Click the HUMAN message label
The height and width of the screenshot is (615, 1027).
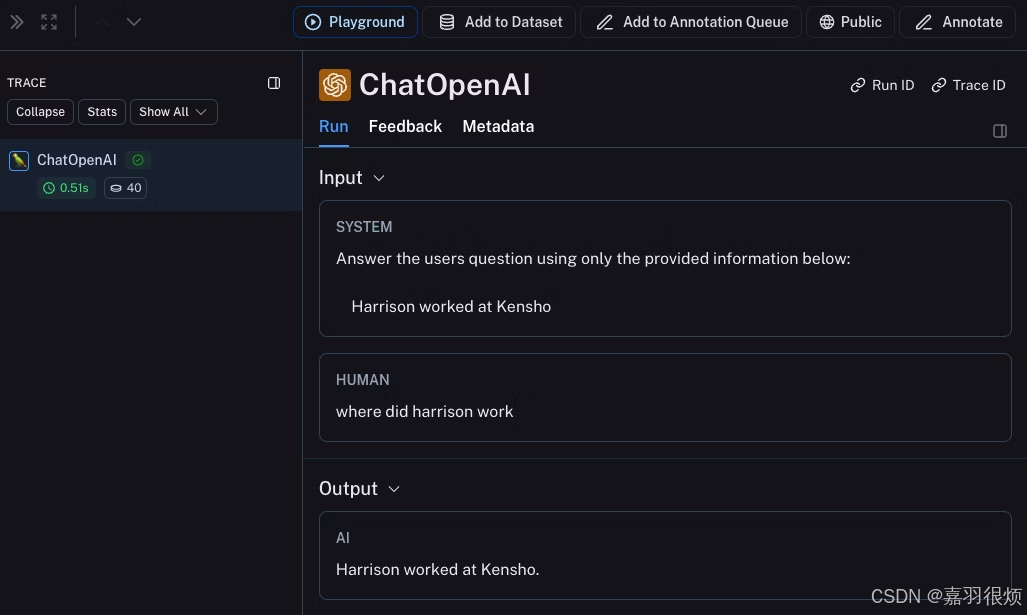coord(363,380)
